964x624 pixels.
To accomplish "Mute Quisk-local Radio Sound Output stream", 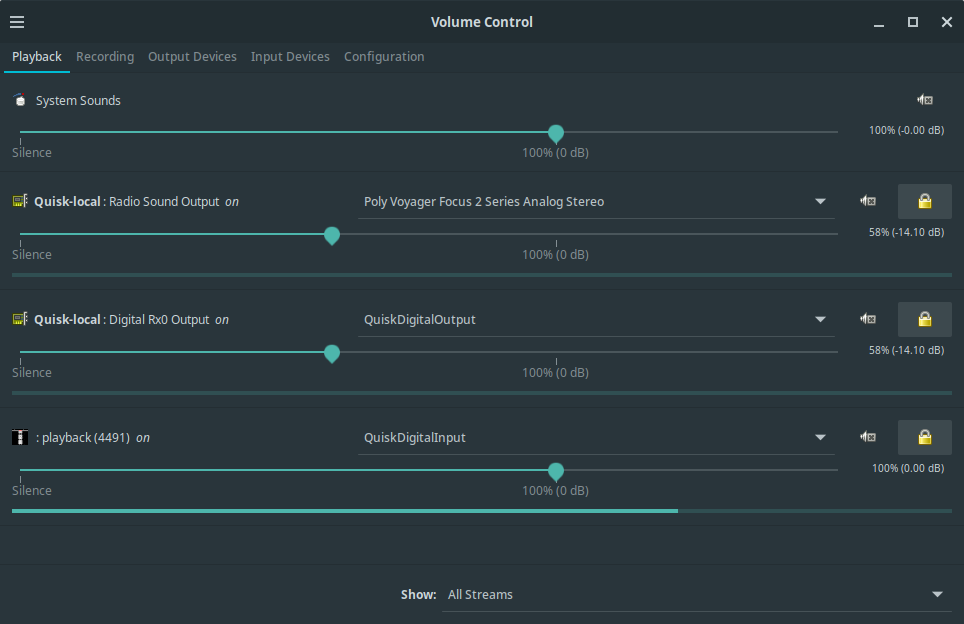I will 868,202.
